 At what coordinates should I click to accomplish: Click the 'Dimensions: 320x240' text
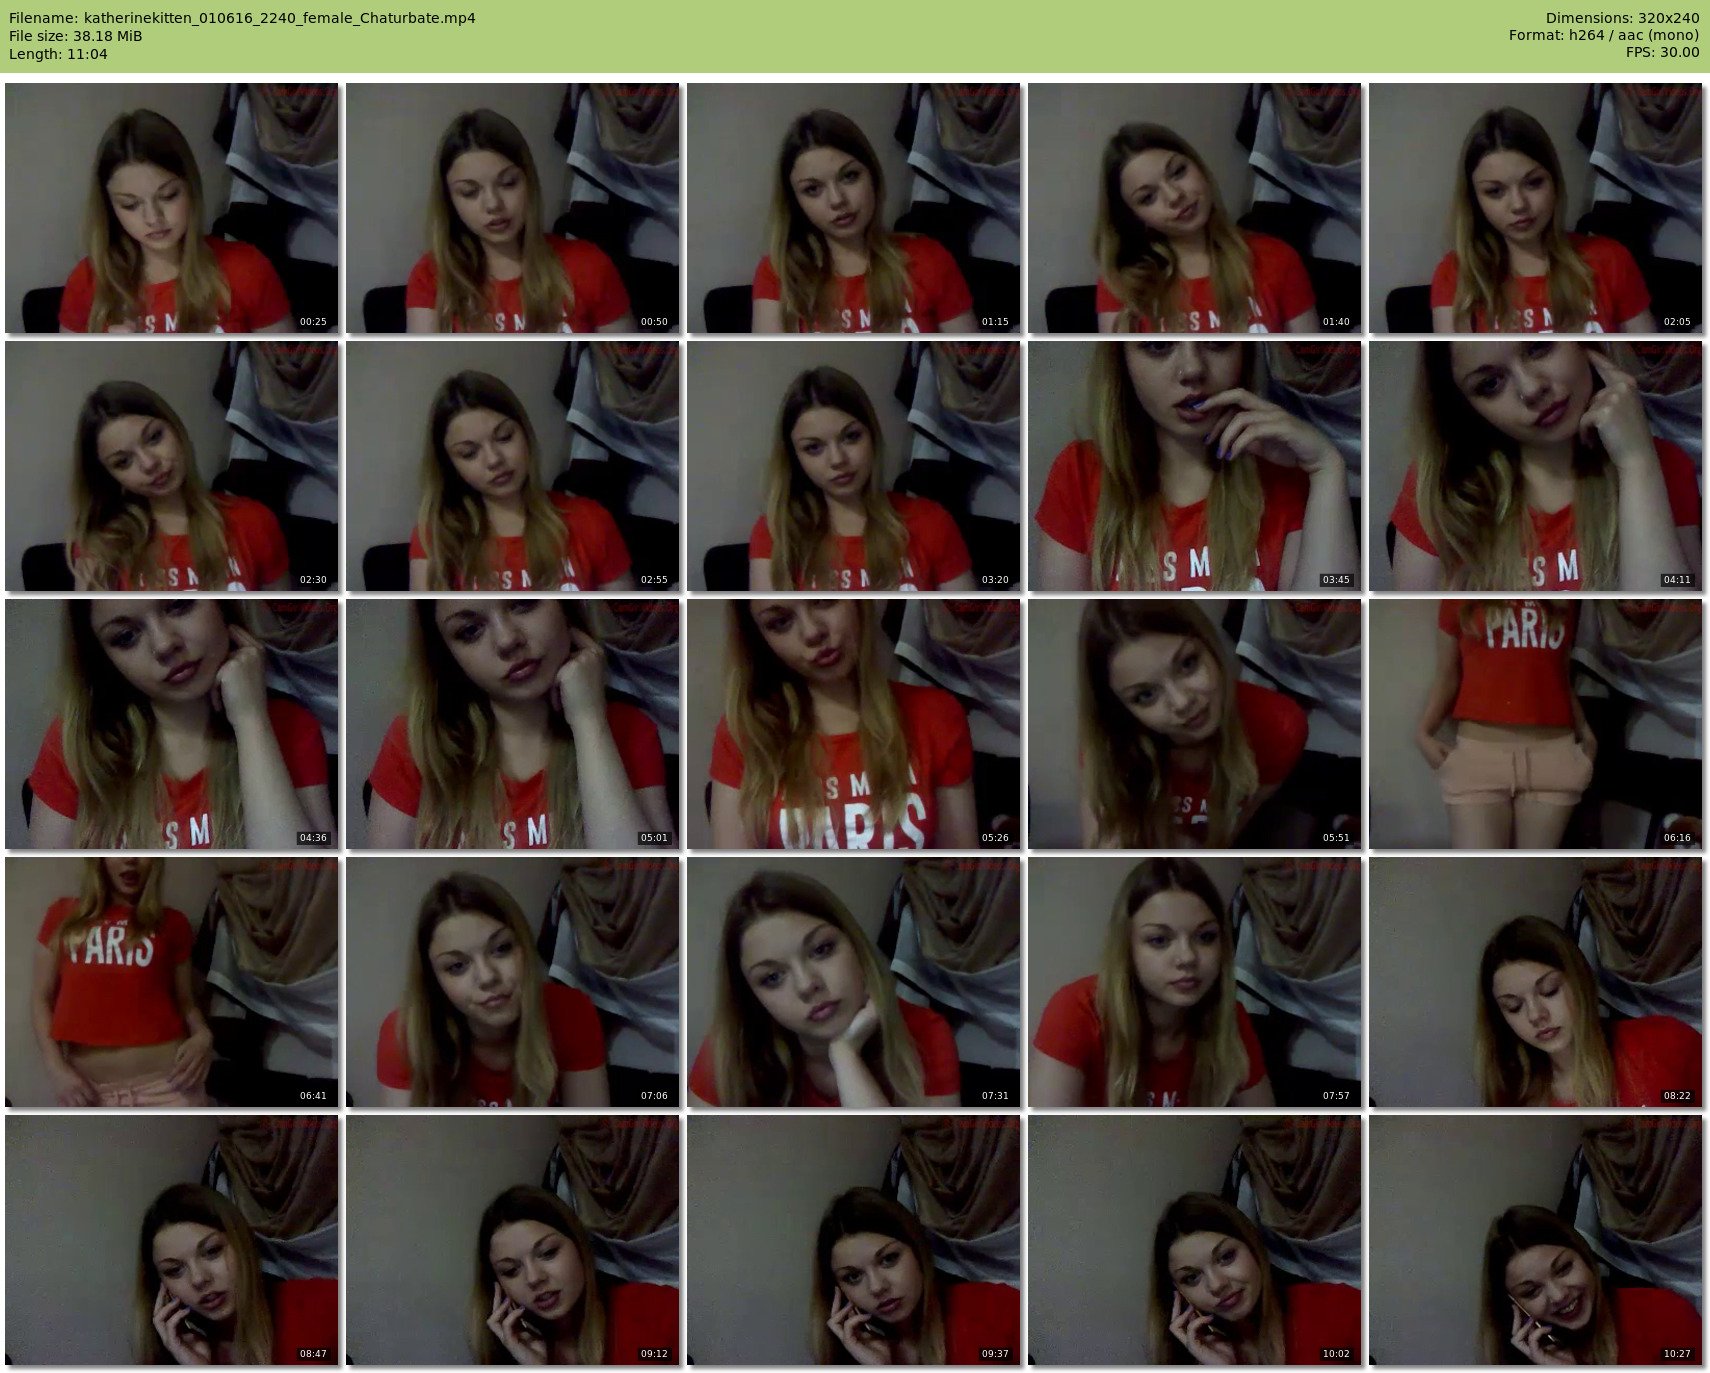pyautogui.click(x=1622, y=18)
